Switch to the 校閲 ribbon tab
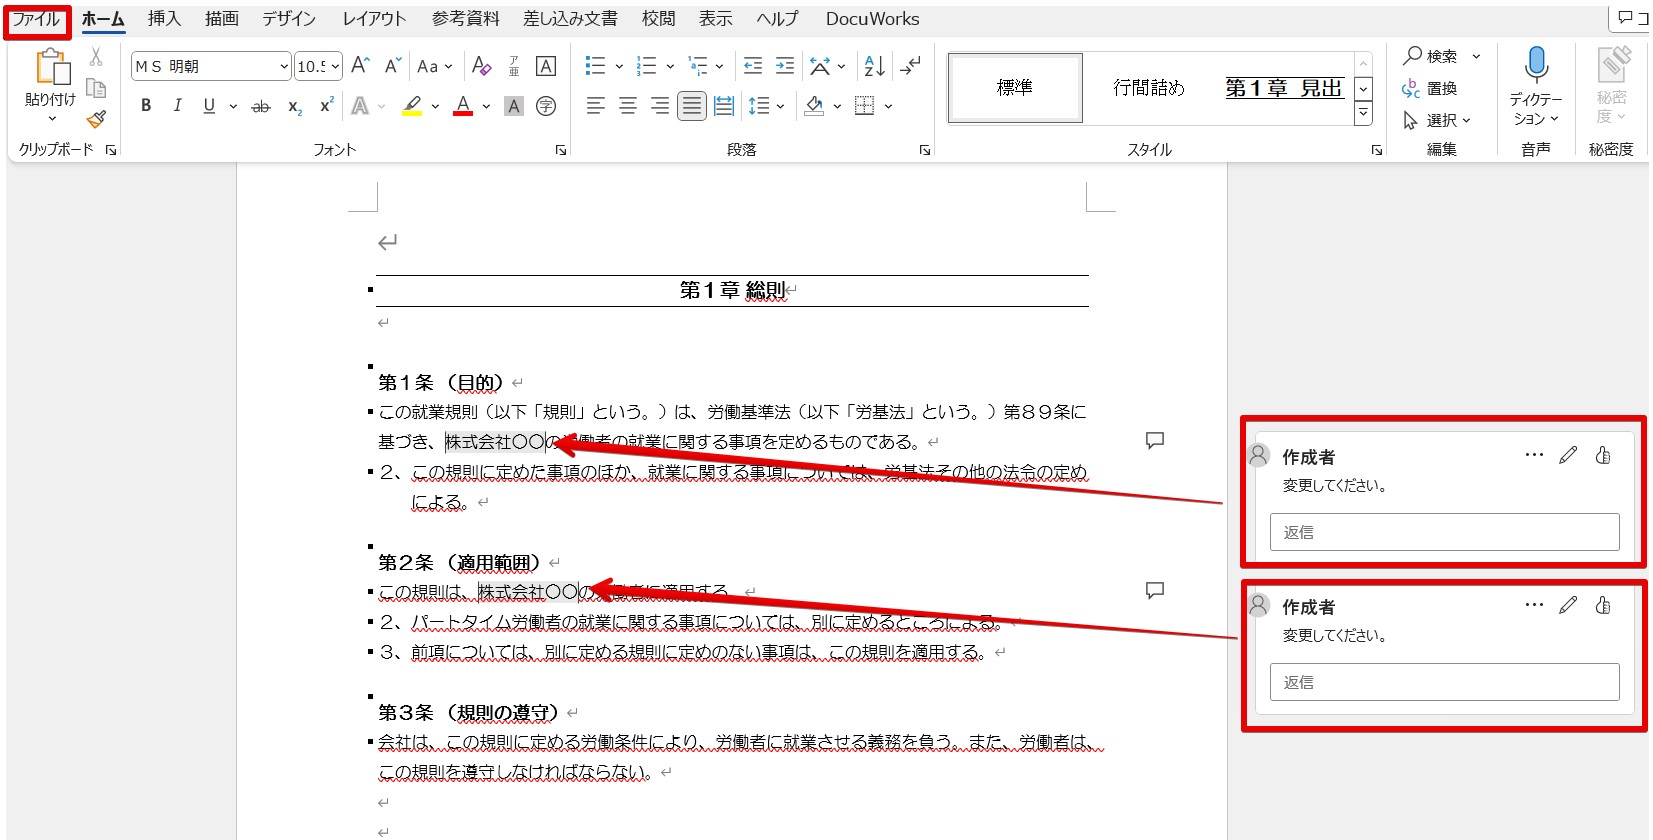1653x840 pixels. click(x=658, y=19)
